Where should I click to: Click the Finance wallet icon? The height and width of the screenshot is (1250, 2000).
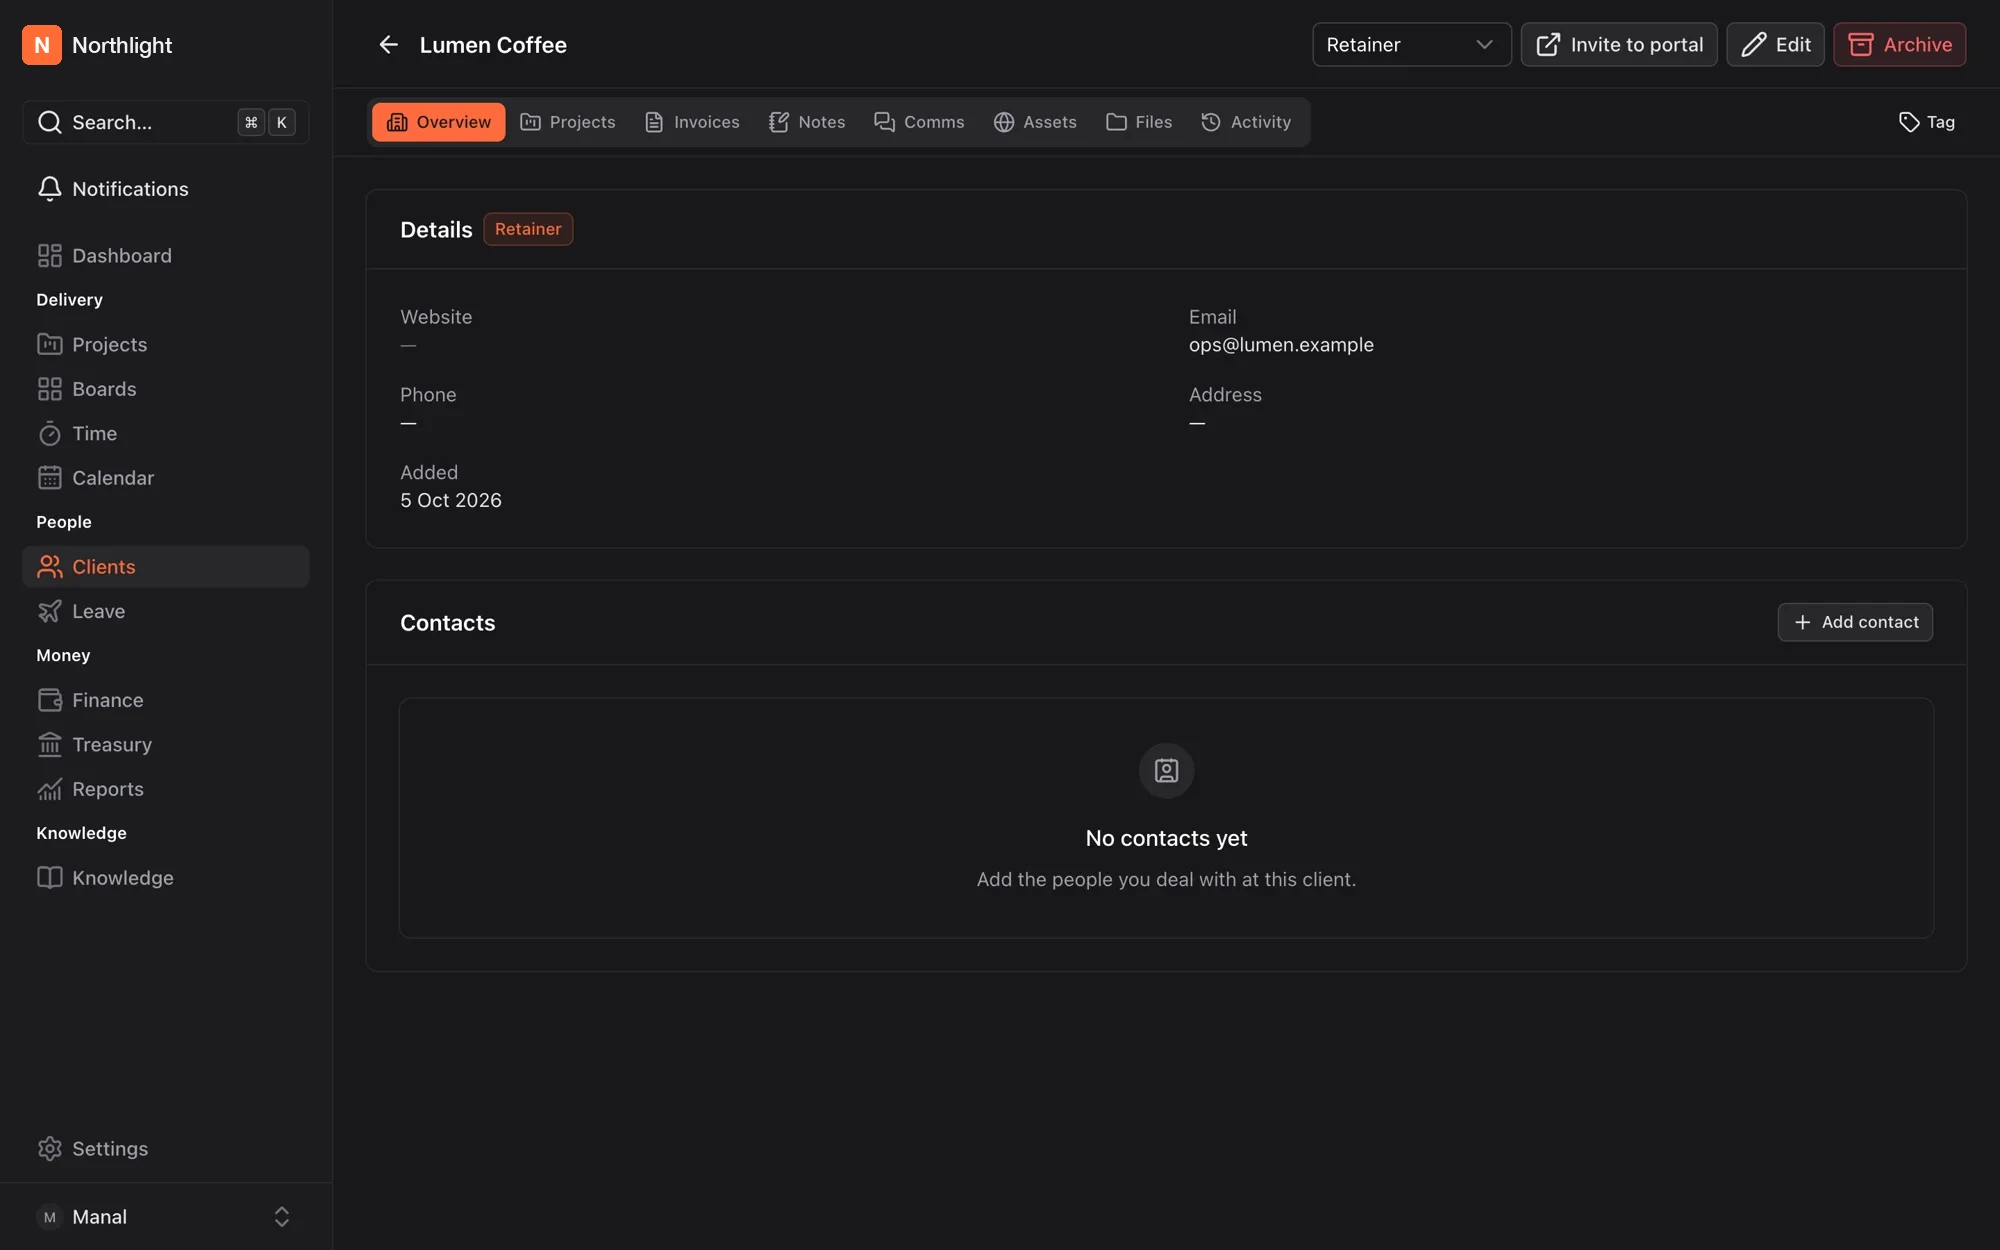[50, 700]
